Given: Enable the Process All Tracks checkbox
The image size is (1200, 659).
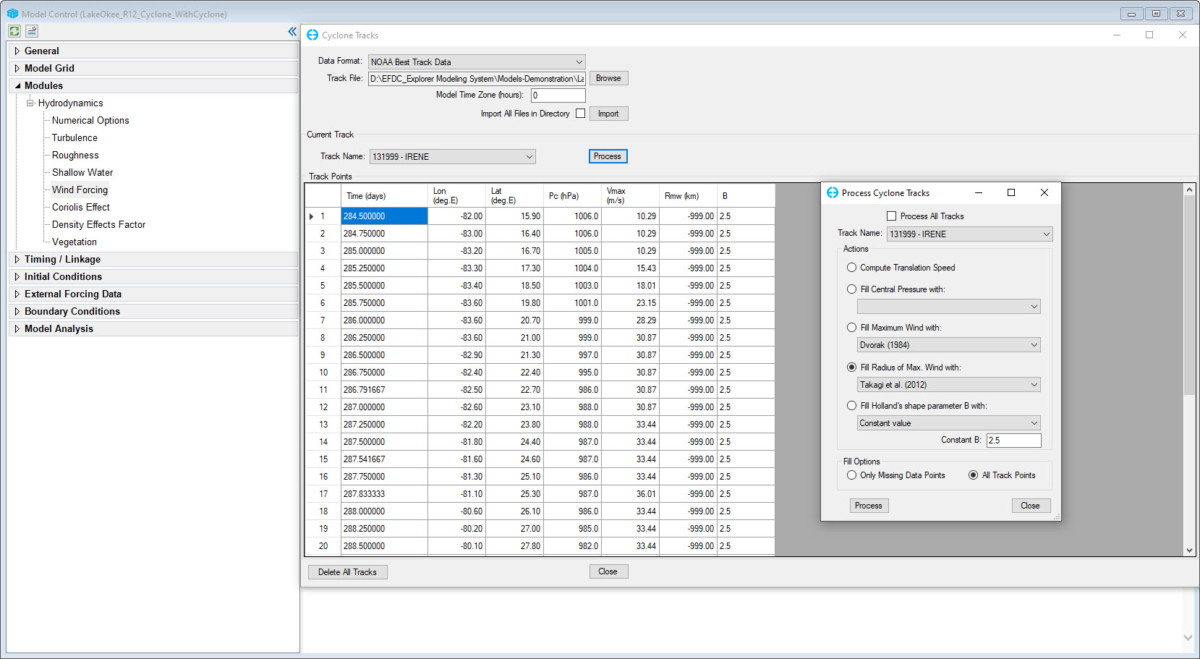Looking at the screenshot, I should 892,216.
